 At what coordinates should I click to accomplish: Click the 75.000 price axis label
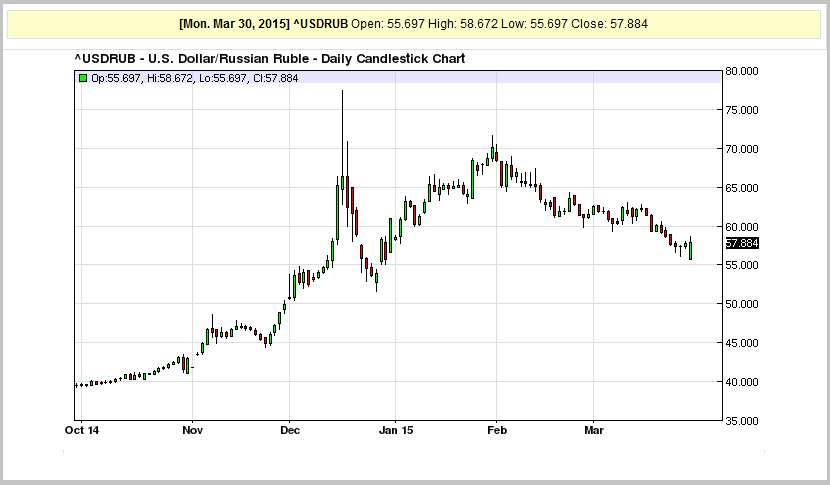(742, 110)
